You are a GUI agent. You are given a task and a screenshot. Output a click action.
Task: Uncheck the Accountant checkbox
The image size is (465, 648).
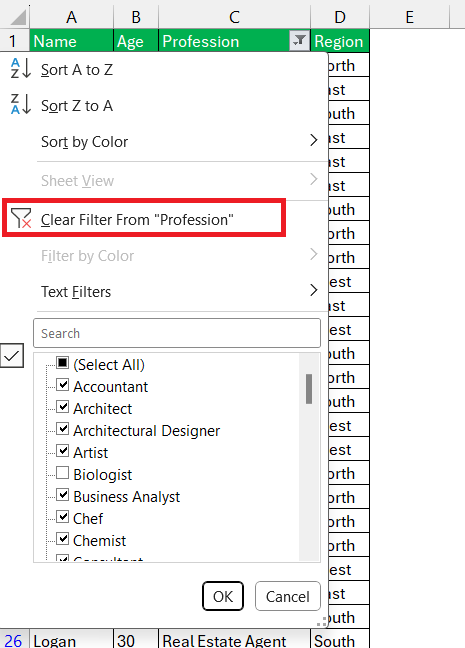pos(62,385)
